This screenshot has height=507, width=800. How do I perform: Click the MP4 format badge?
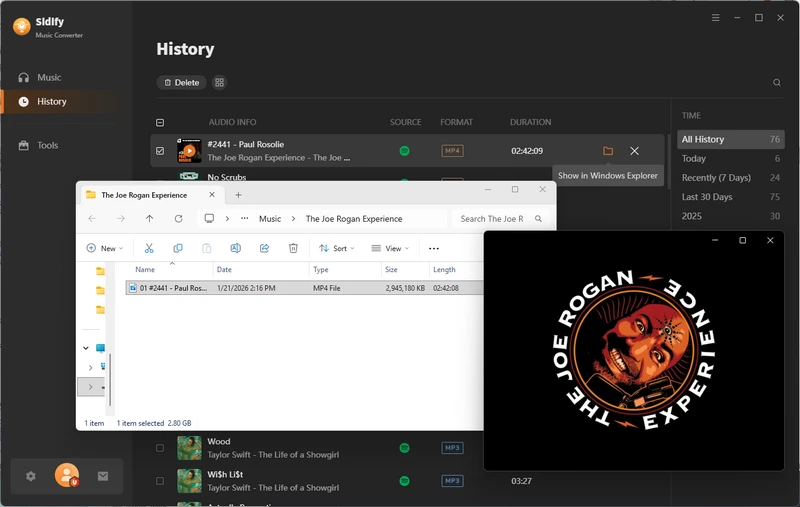pyautogui.click(x=452, y=151)
